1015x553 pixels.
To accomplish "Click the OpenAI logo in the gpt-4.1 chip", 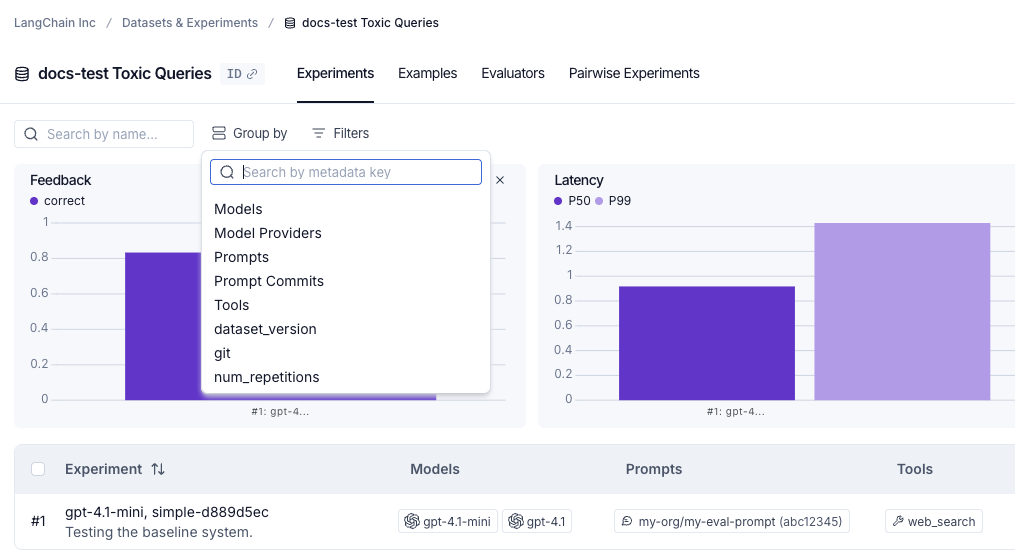I will point(516,521).
